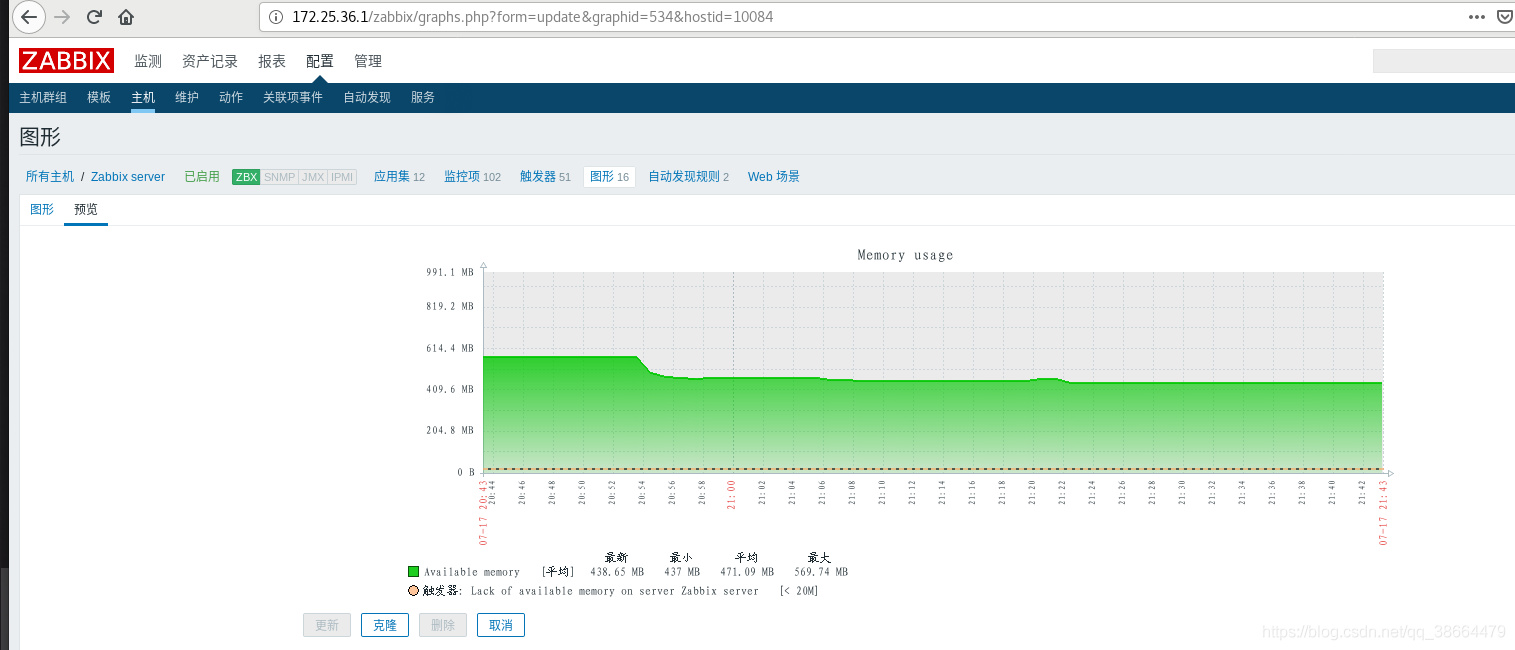Click the SNMP availability badge

[x=279, y=177]
